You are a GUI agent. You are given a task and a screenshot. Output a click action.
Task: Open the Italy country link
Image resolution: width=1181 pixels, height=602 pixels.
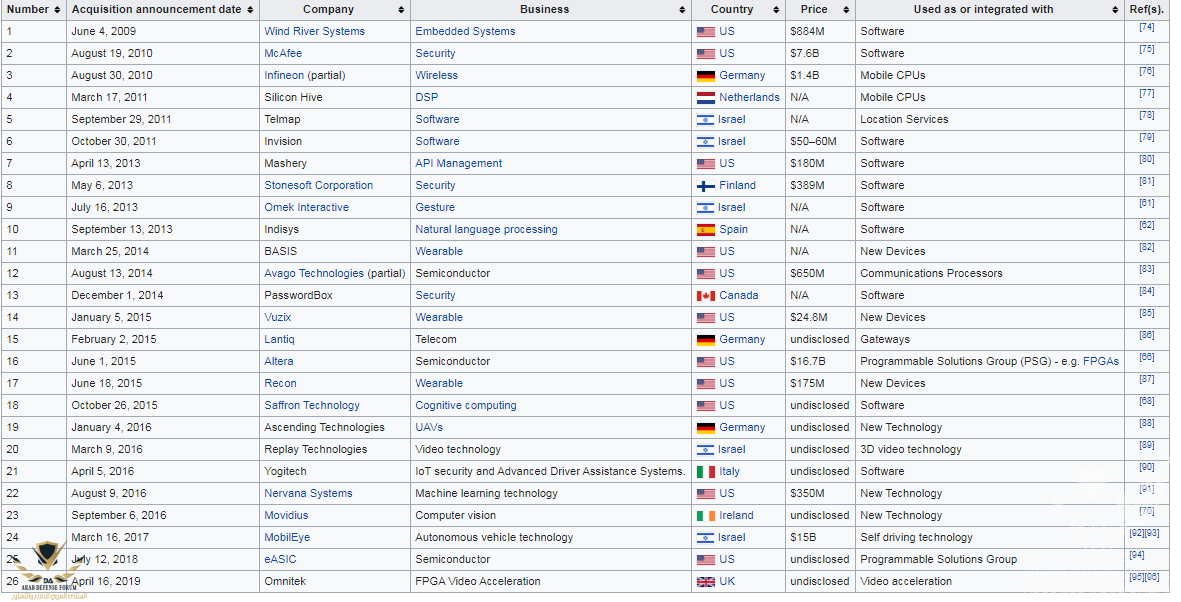tap(730, 471)
